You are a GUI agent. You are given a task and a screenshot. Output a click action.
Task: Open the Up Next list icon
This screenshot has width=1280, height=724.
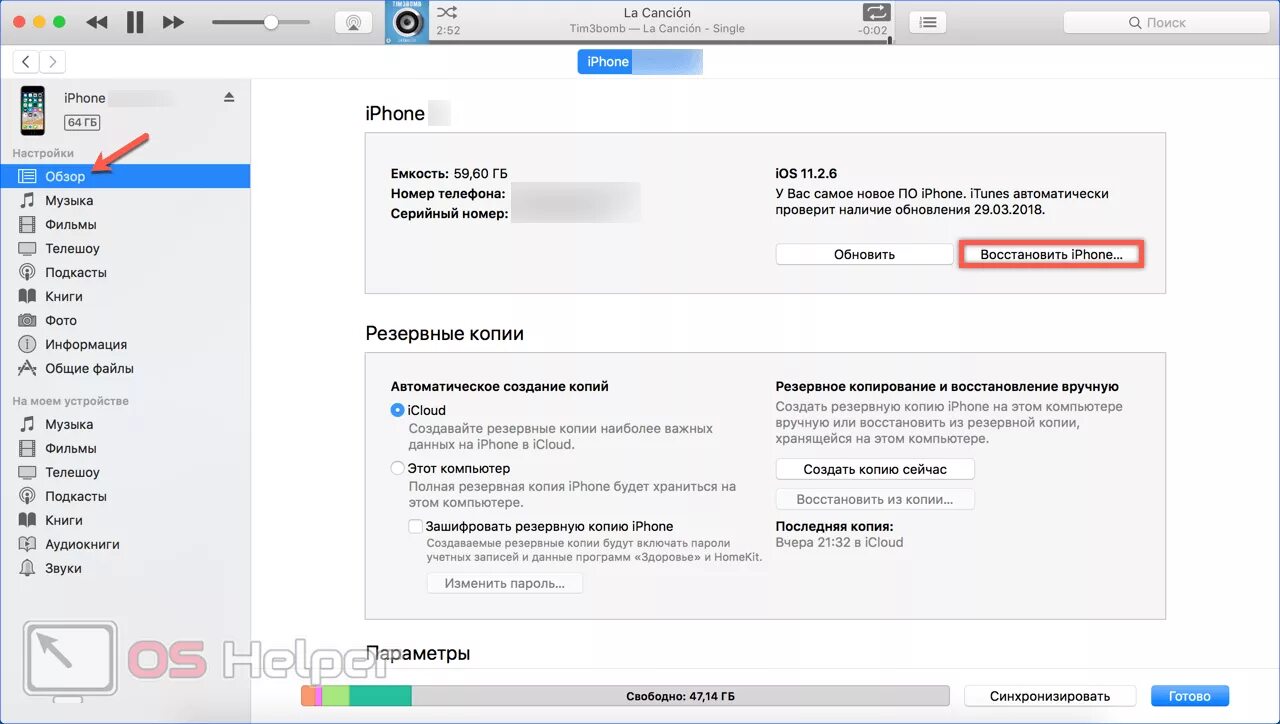929,22
